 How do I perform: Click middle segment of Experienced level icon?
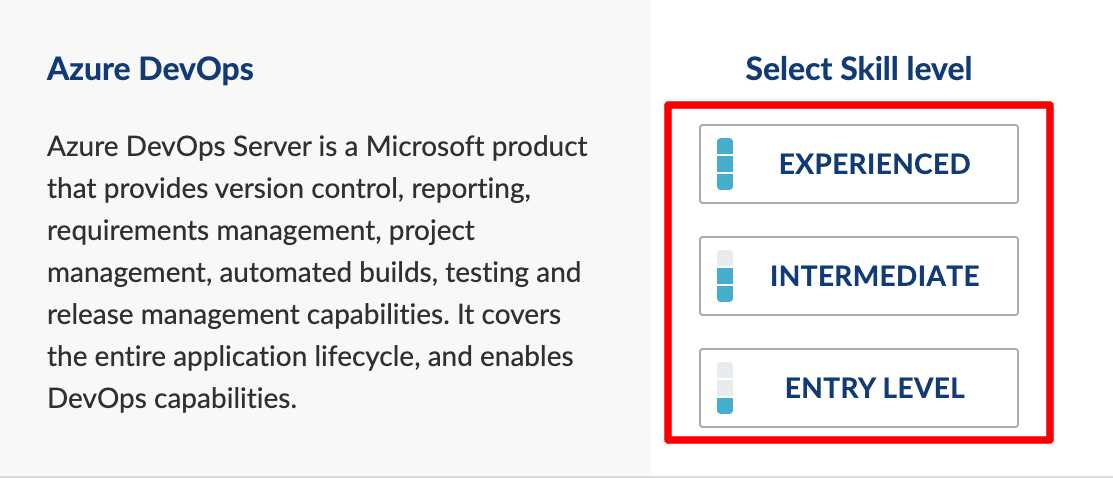coord(726,164)
